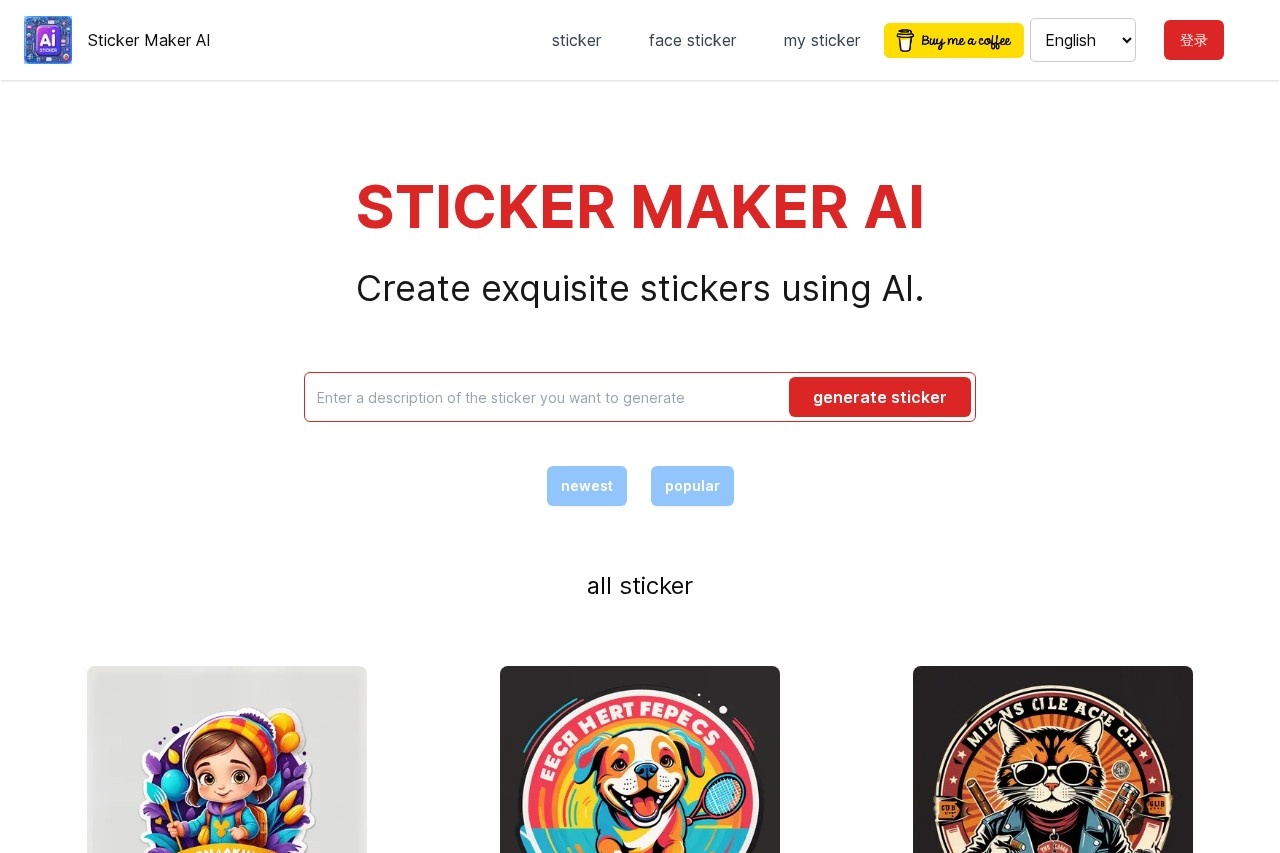This screenshot has width=1280, height=853.
Task: Click the generate sticker button
Action: click(880, 397)
